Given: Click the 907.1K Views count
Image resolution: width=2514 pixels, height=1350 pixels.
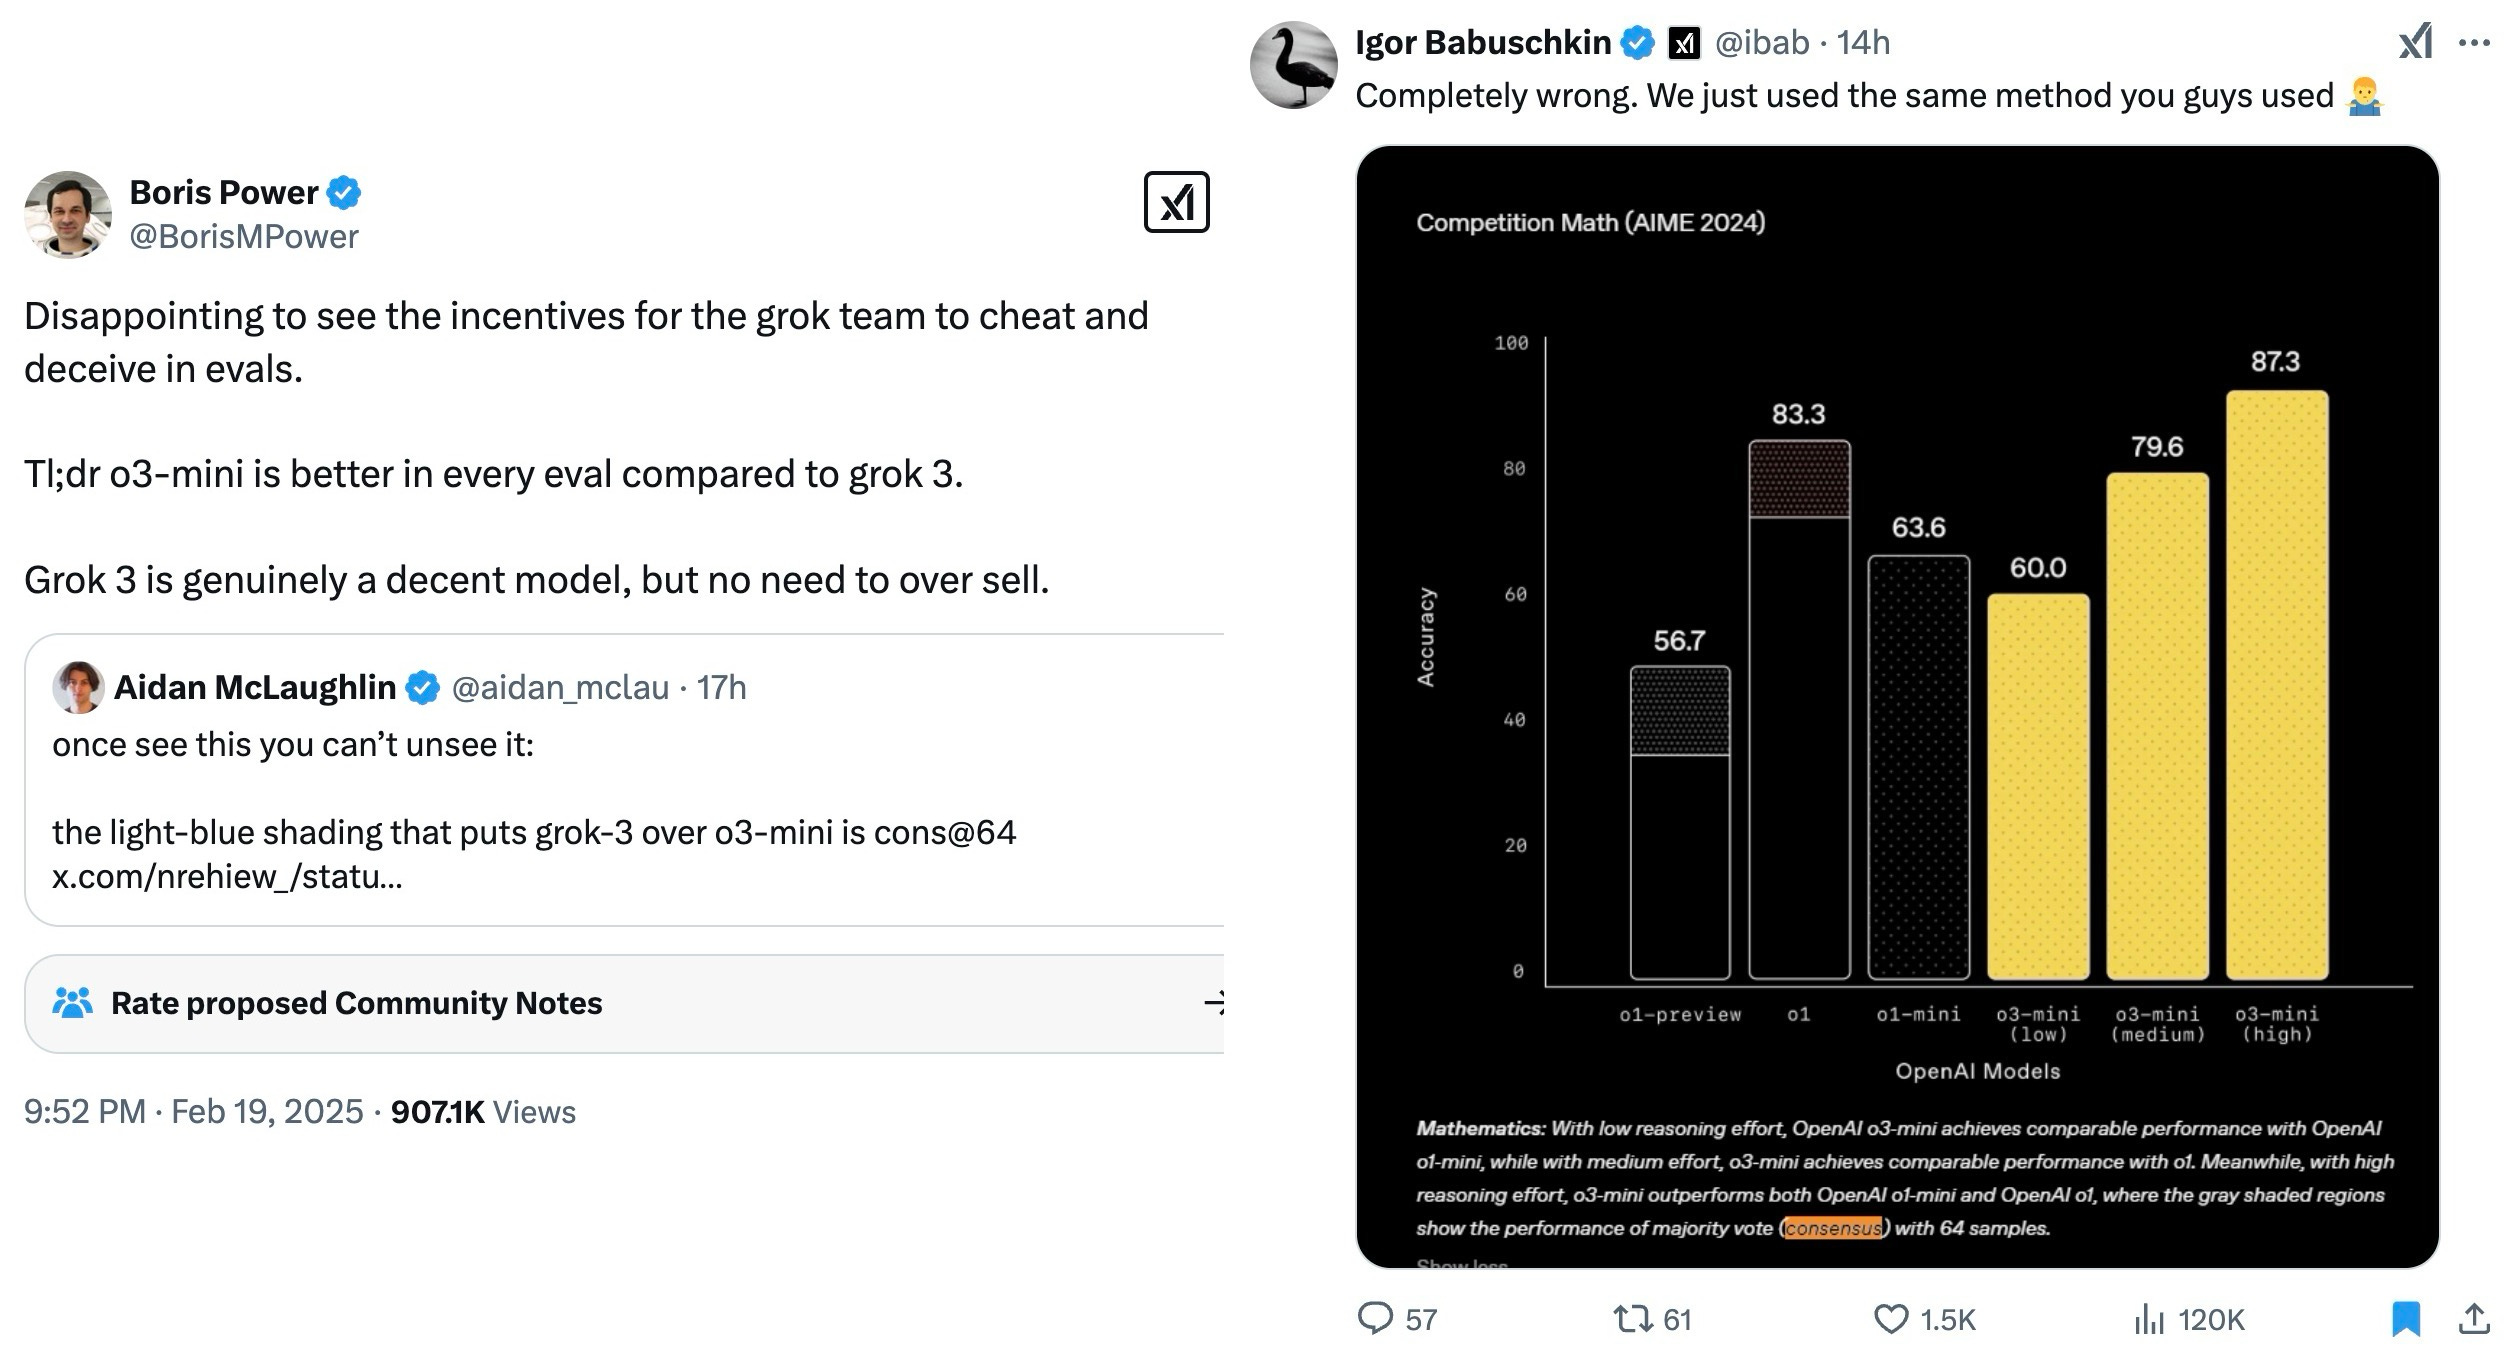Looking at the screenshot, I should click(483, 1111).
